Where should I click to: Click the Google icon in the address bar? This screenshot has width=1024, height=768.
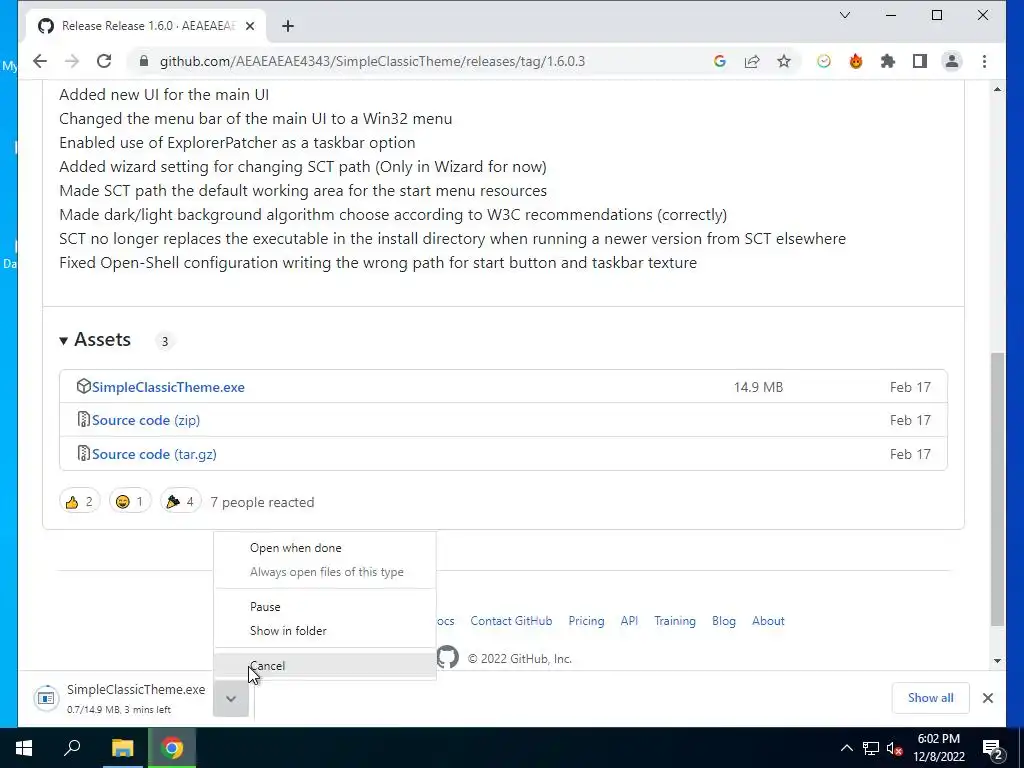[720, 61]
